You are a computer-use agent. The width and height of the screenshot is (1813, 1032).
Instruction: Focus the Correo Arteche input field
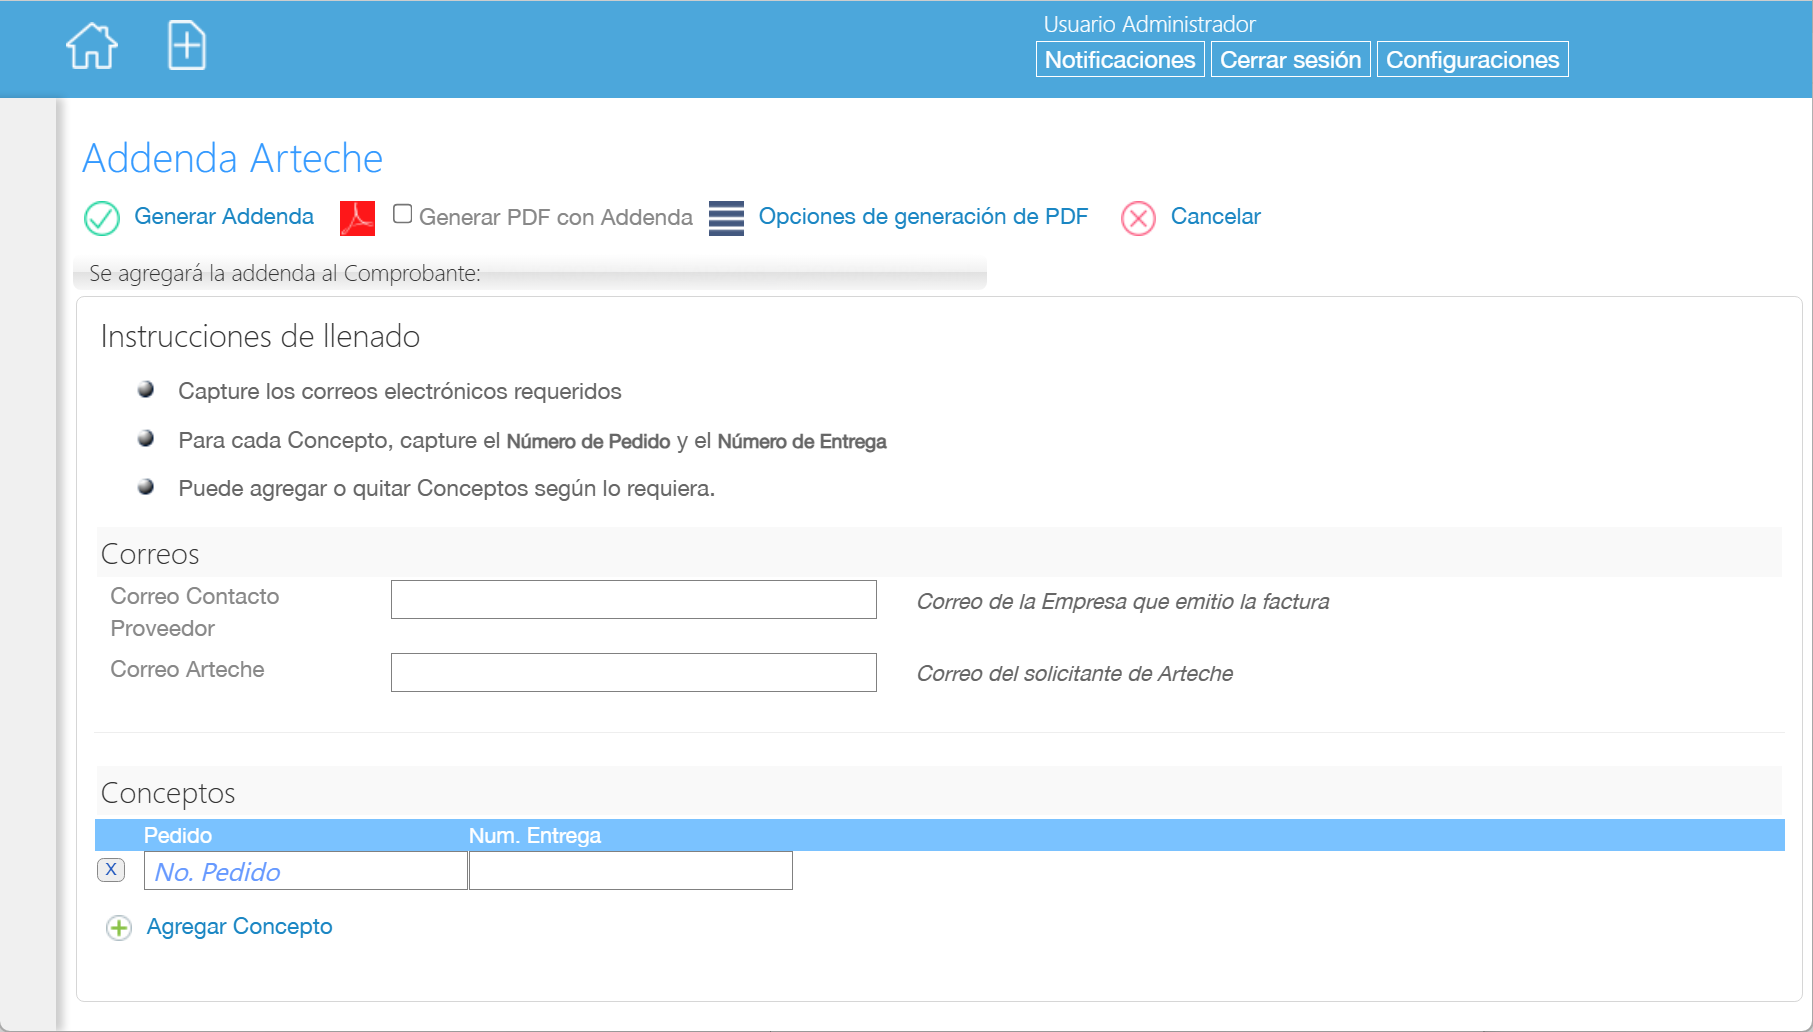(x=633, y=673)
